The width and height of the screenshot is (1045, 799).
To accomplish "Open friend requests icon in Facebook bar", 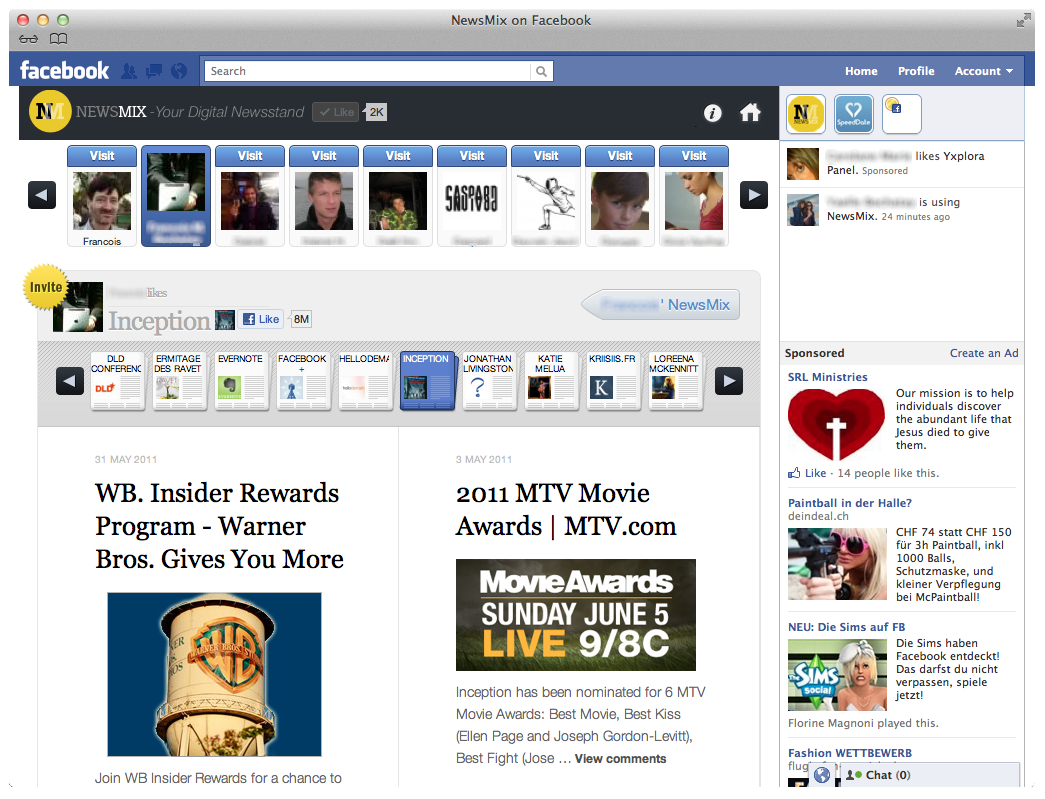I will point(129,71).
